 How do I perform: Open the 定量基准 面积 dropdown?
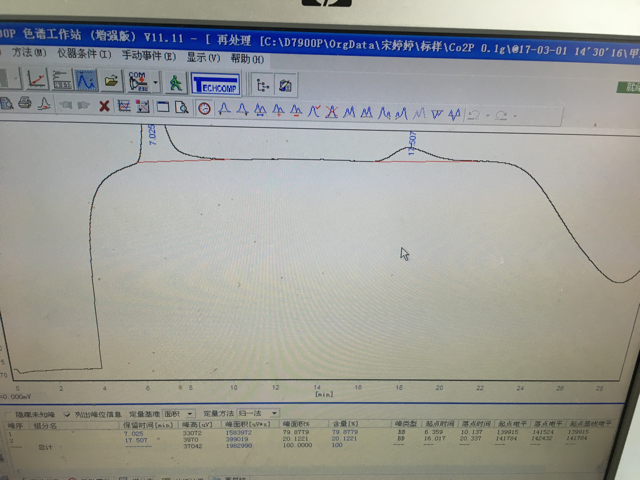[179, 414]
